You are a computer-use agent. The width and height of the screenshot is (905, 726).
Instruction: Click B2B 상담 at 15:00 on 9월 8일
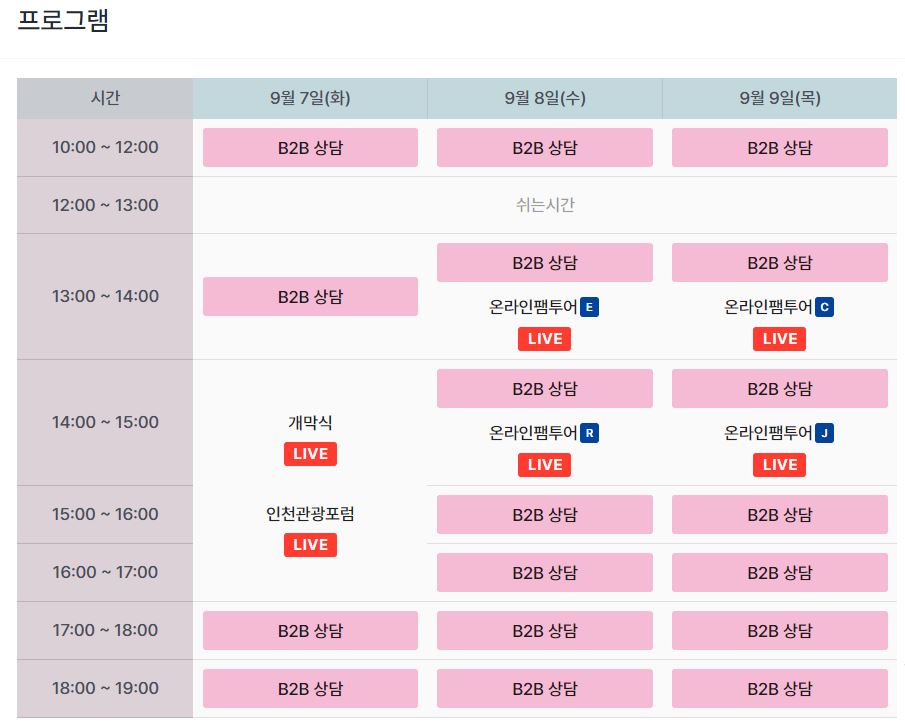click(x=545, y=515)
